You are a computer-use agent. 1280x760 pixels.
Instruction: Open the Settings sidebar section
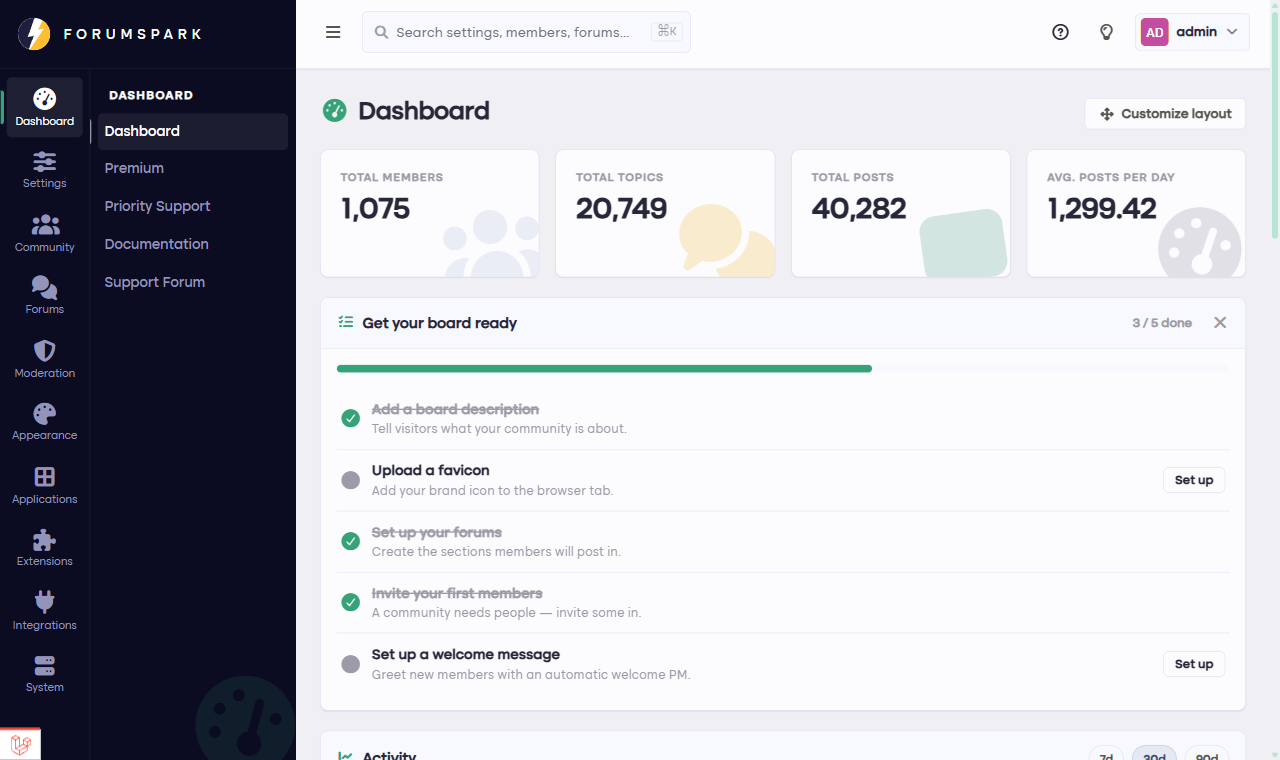(x=45, y=170)
